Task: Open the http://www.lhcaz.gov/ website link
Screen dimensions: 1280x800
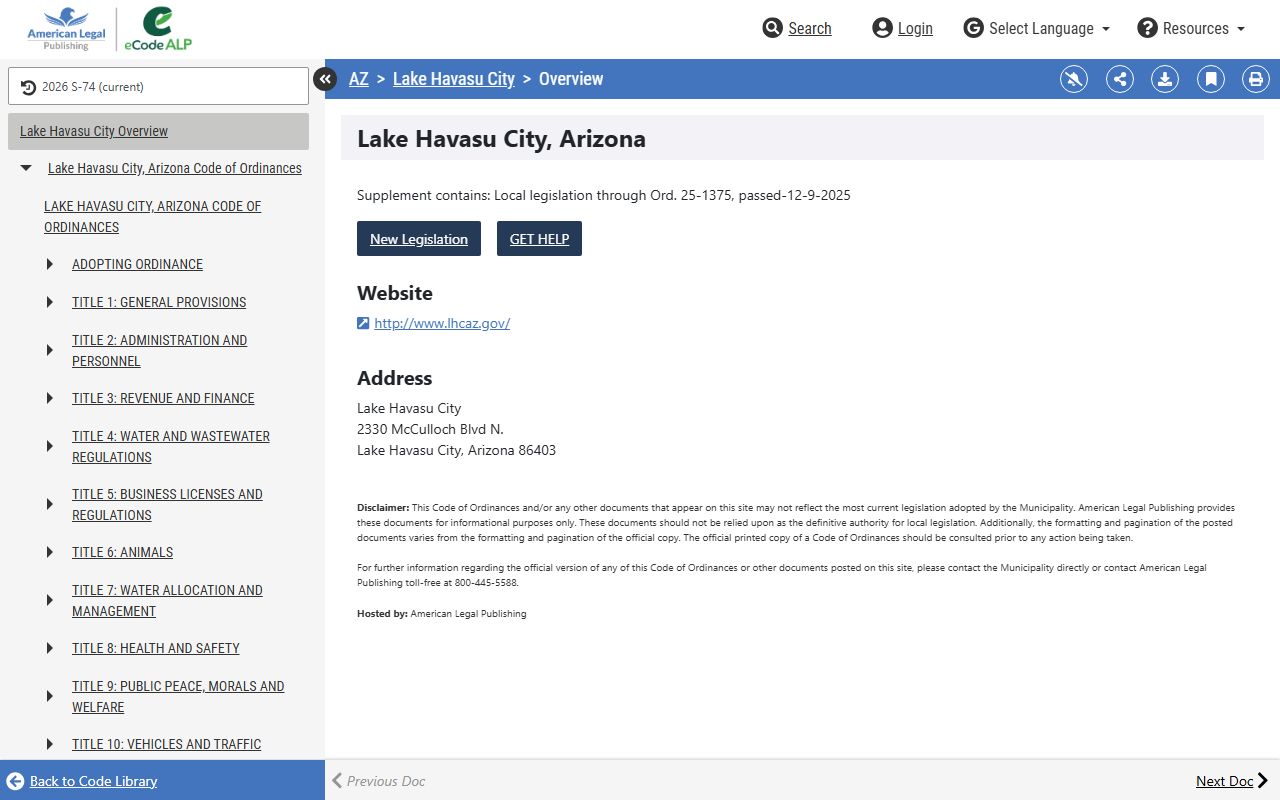Action: coord(442,323)
